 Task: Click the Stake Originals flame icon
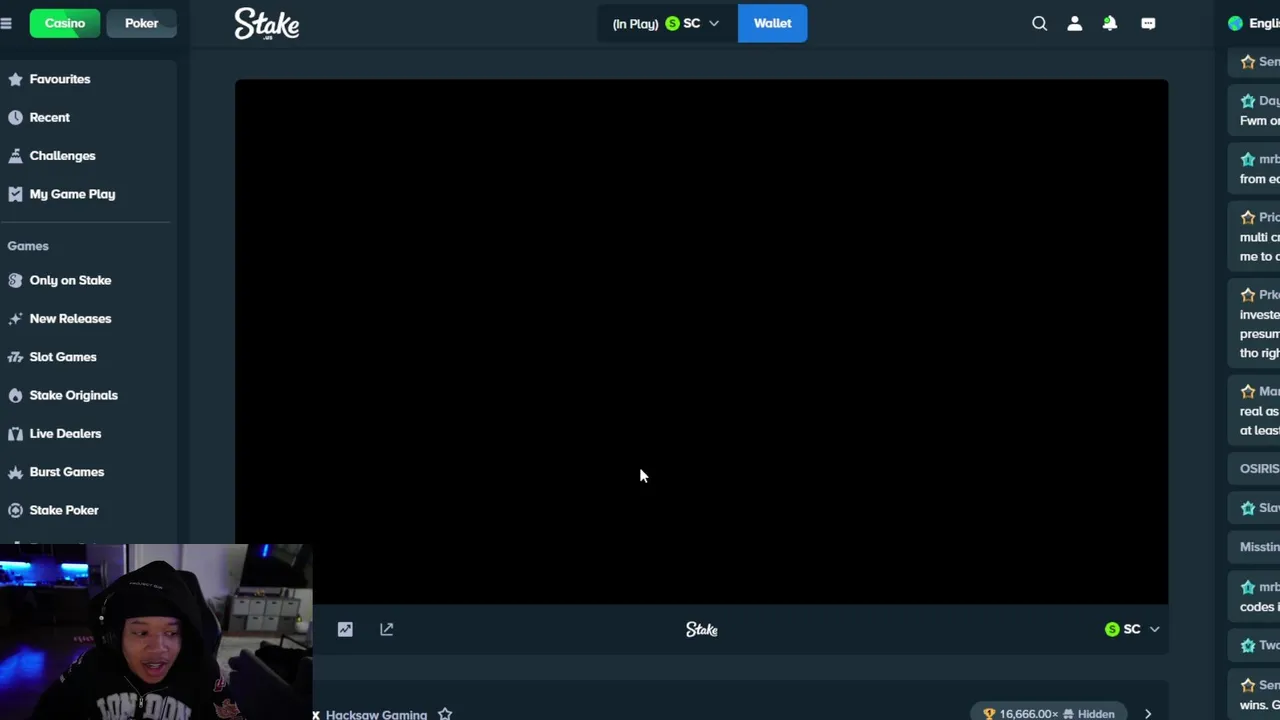(x=15, y=395)
